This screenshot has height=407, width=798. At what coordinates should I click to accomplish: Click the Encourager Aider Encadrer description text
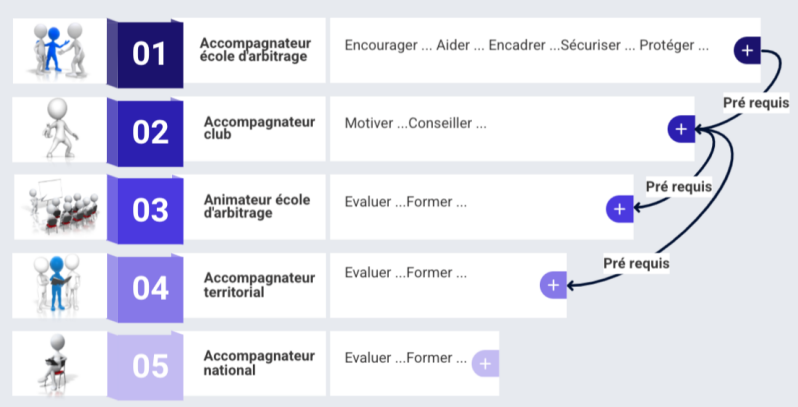click(526, 45)
